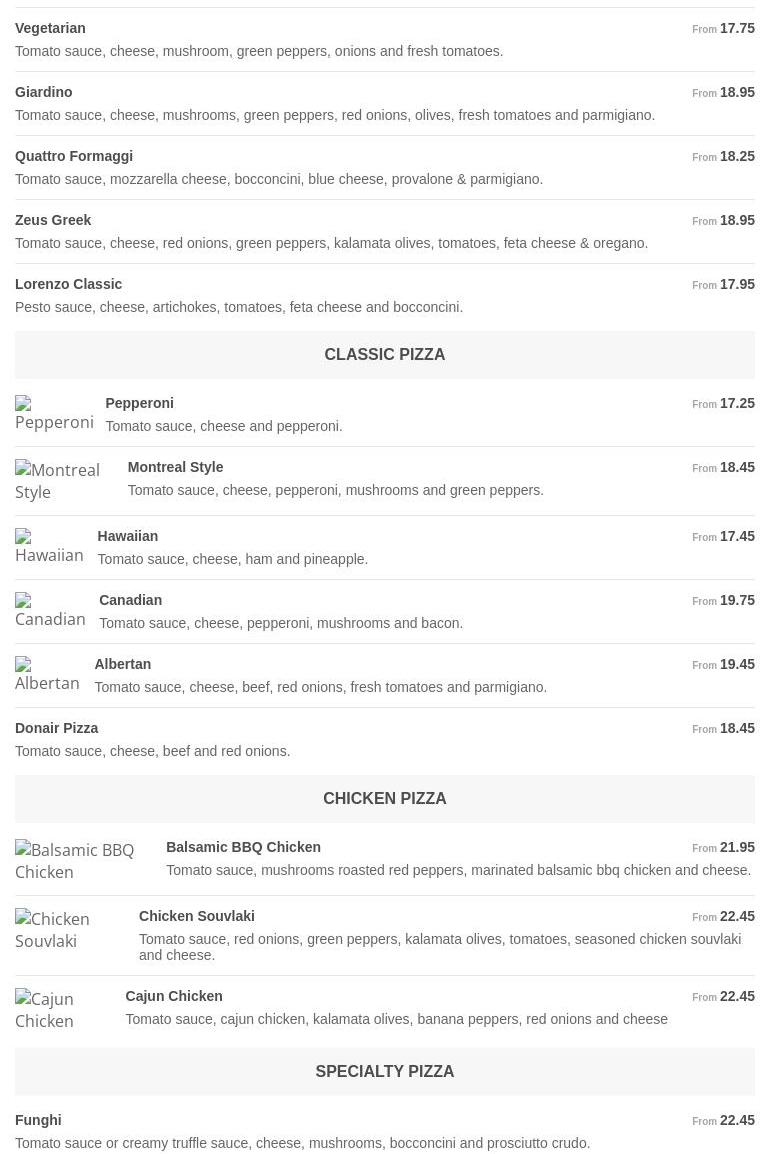Select the Vegetarian pizza item
Image resolution: width=770 pixels, height=1154 pixels.
(x=50, y=28)
